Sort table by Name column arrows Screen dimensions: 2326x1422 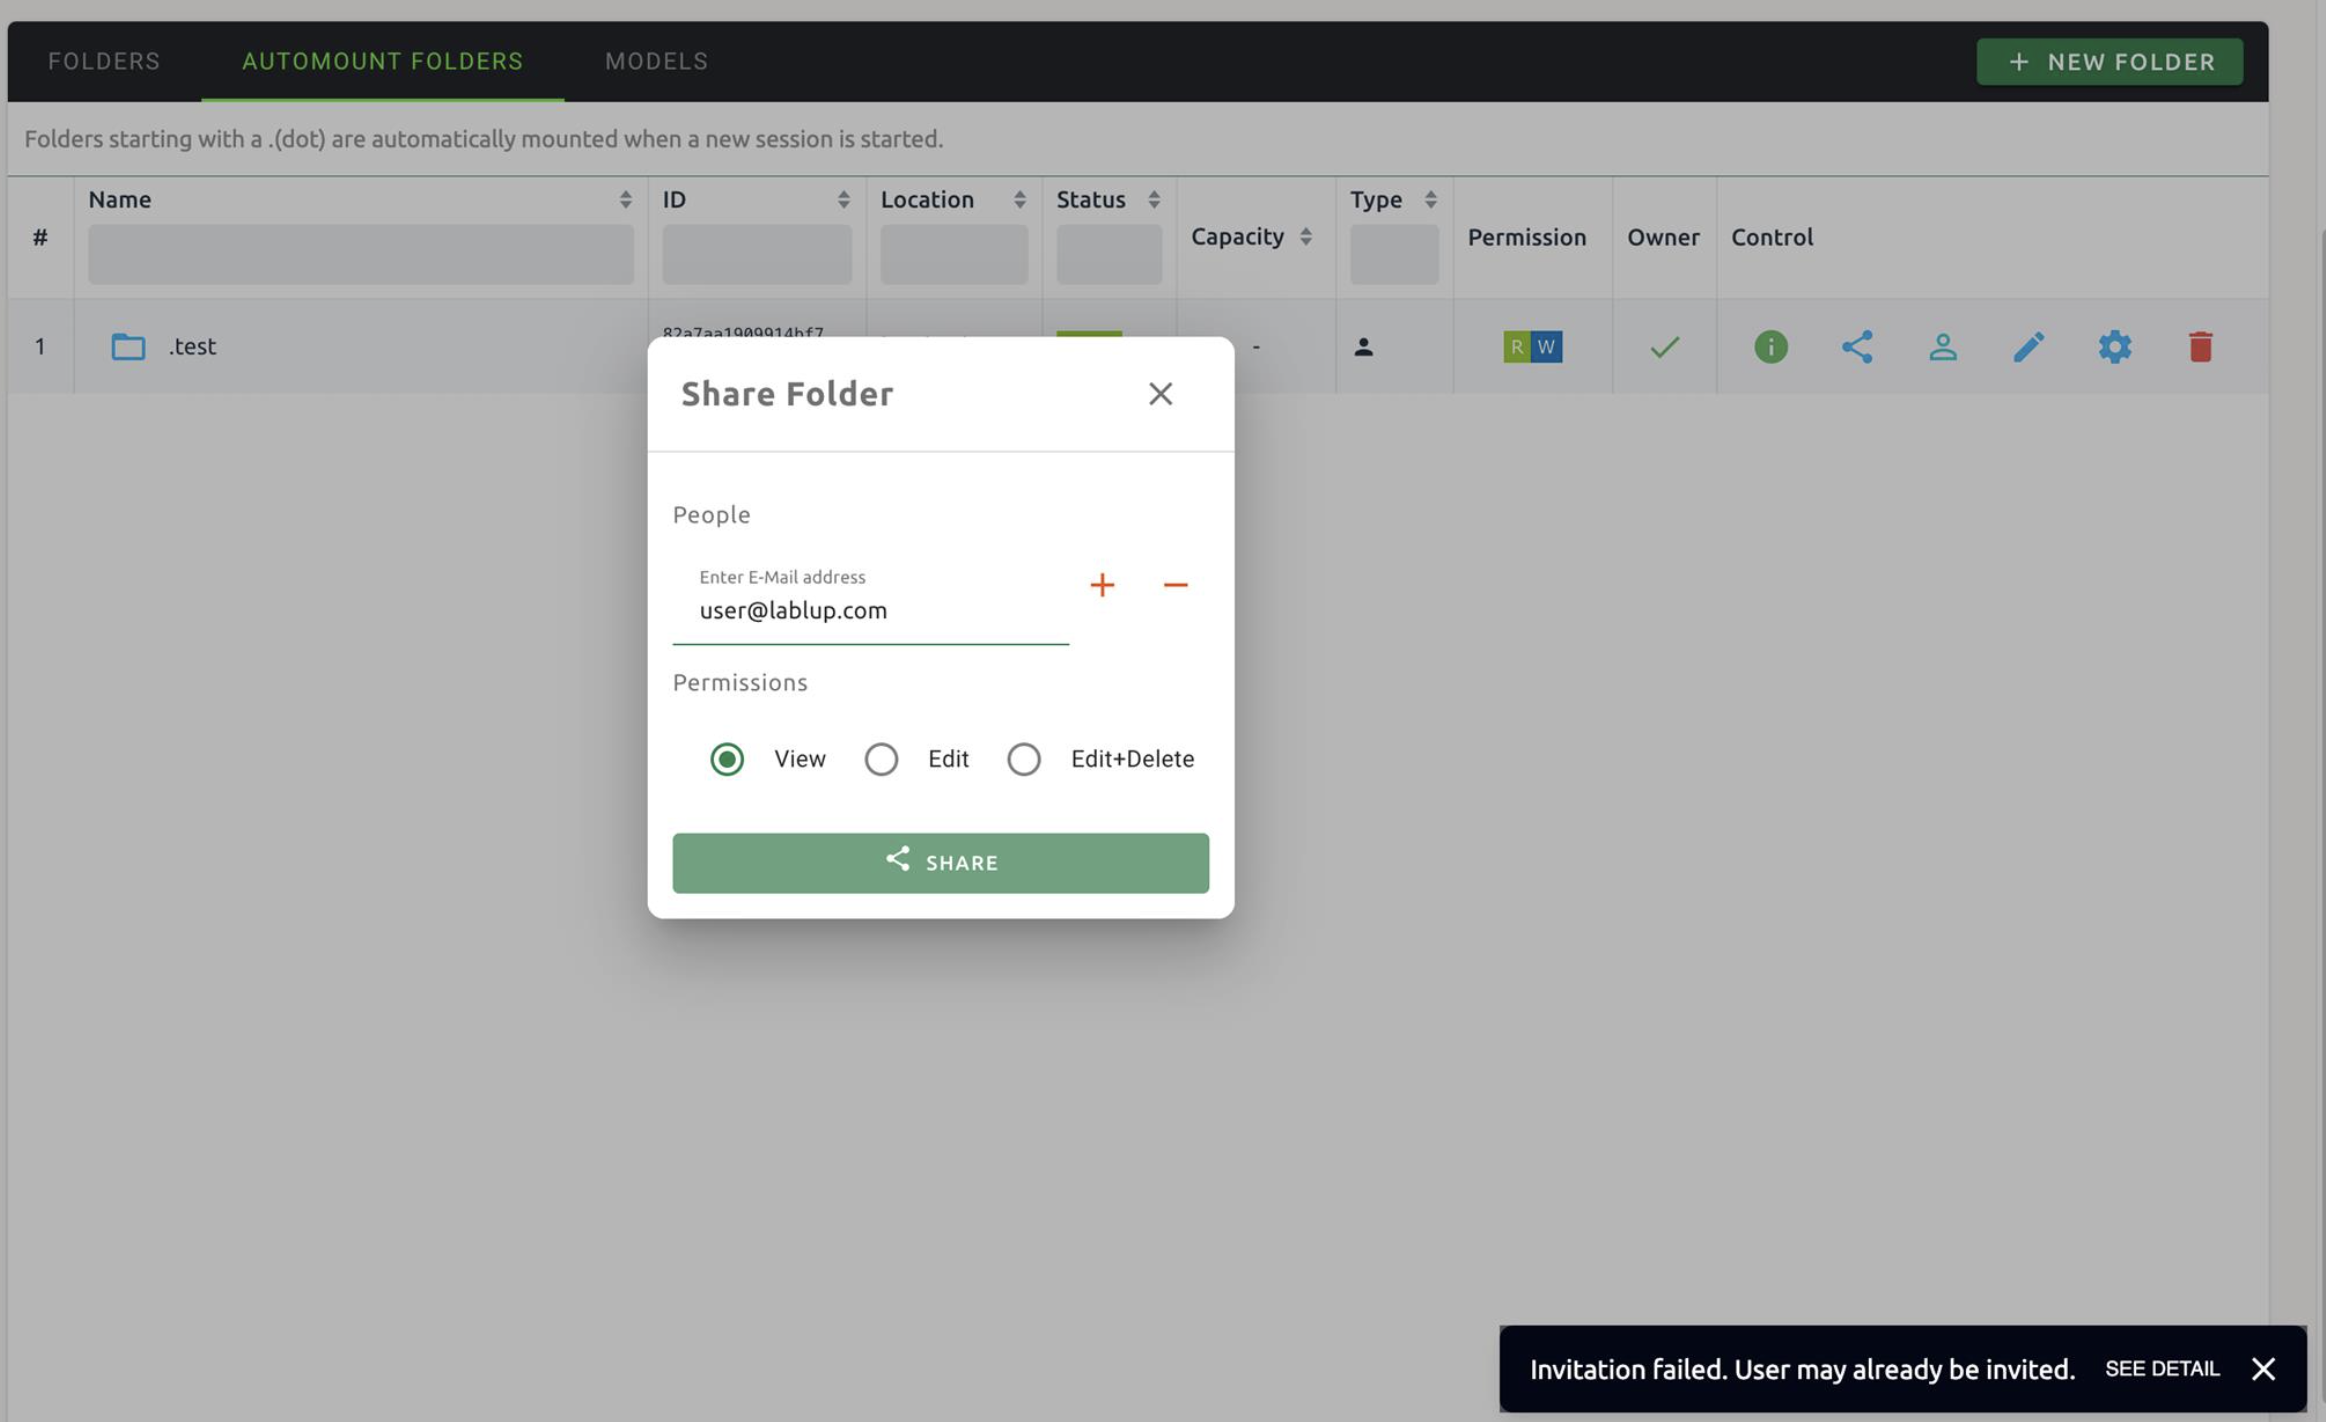tap(625, 200)
